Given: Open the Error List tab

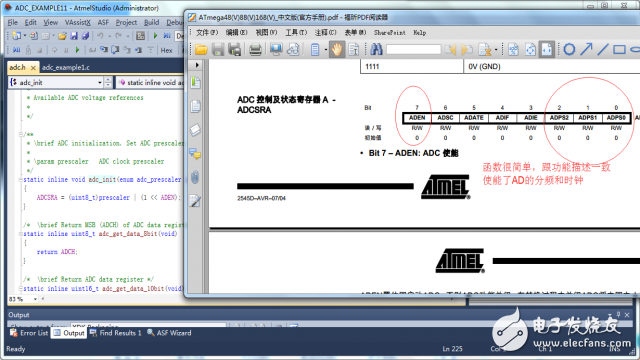Looking at the screenshot, I should coord(29,333).
